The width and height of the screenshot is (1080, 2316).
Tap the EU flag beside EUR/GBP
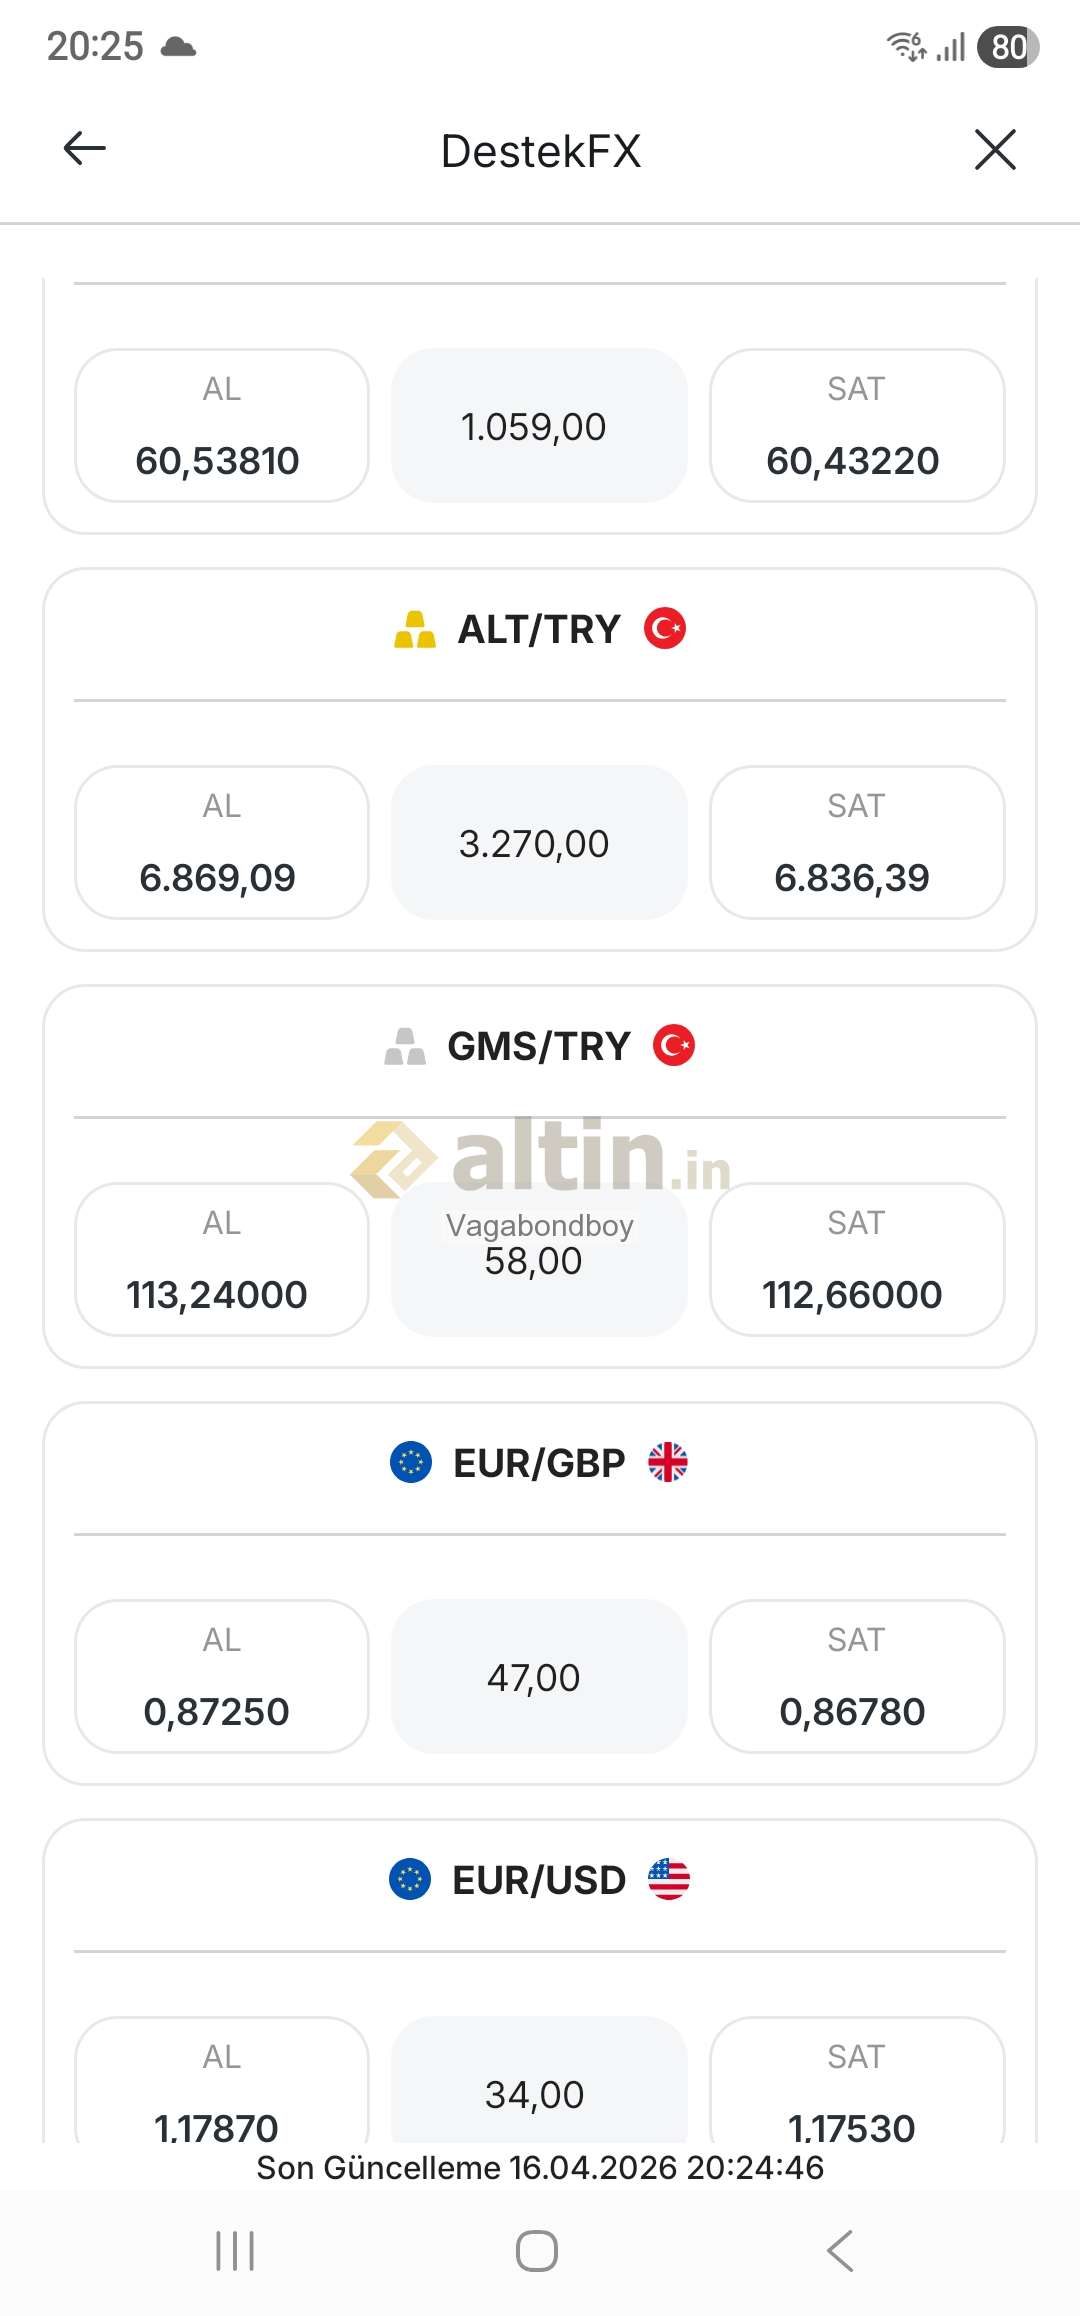pyautogui.click(x=410, y=1462)
